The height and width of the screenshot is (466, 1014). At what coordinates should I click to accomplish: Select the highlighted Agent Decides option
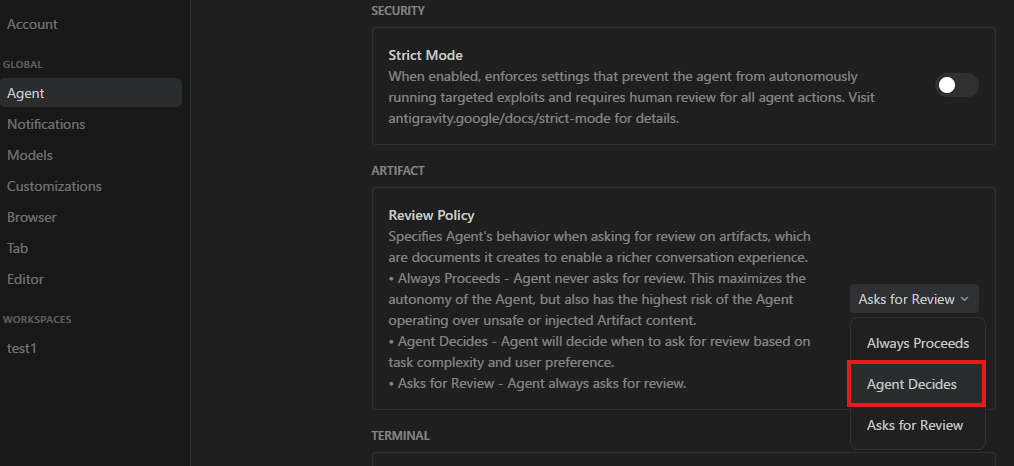point(916,385)
